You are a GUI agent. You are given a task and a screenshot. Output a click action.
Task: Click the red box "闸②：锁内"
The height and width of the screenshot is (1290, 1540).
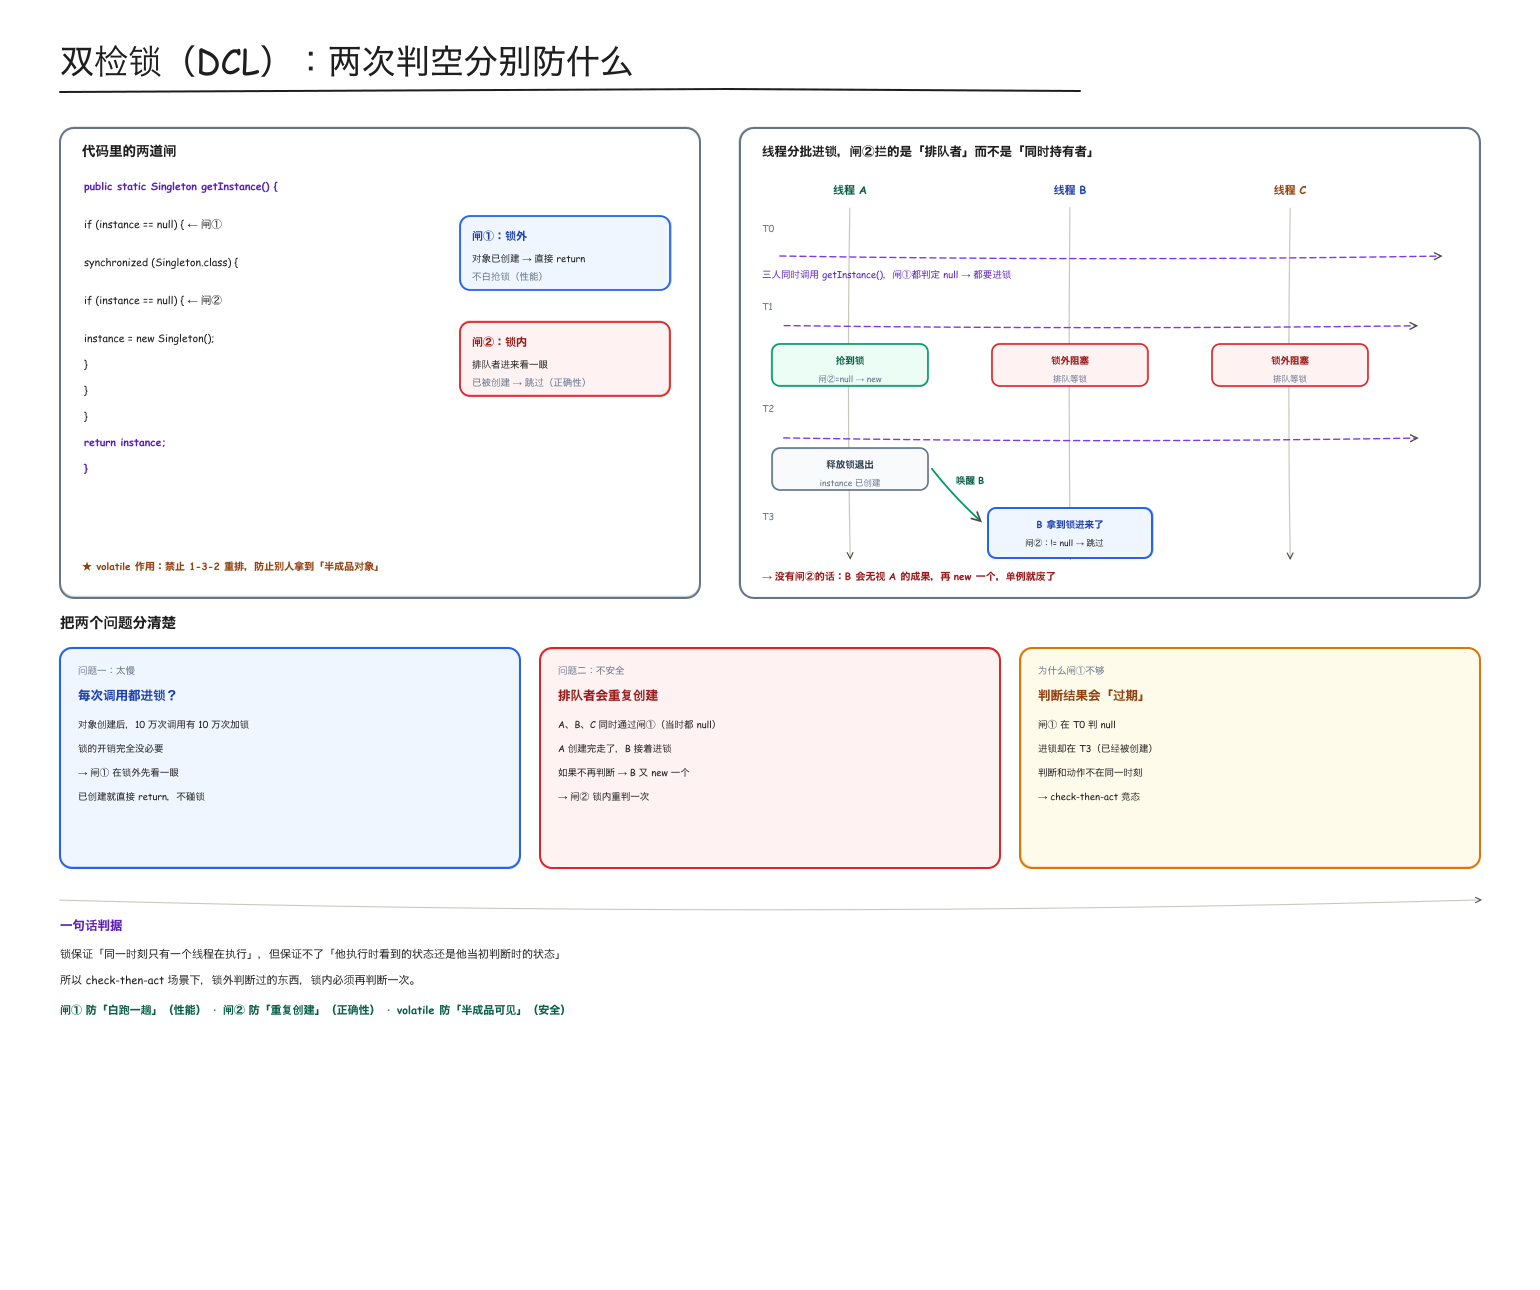click(565, 359)
